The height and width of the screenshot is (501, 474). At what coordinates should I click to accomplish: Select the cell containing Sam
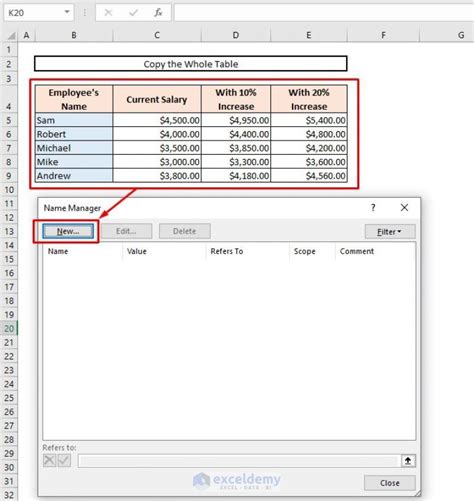click(74, 120)
